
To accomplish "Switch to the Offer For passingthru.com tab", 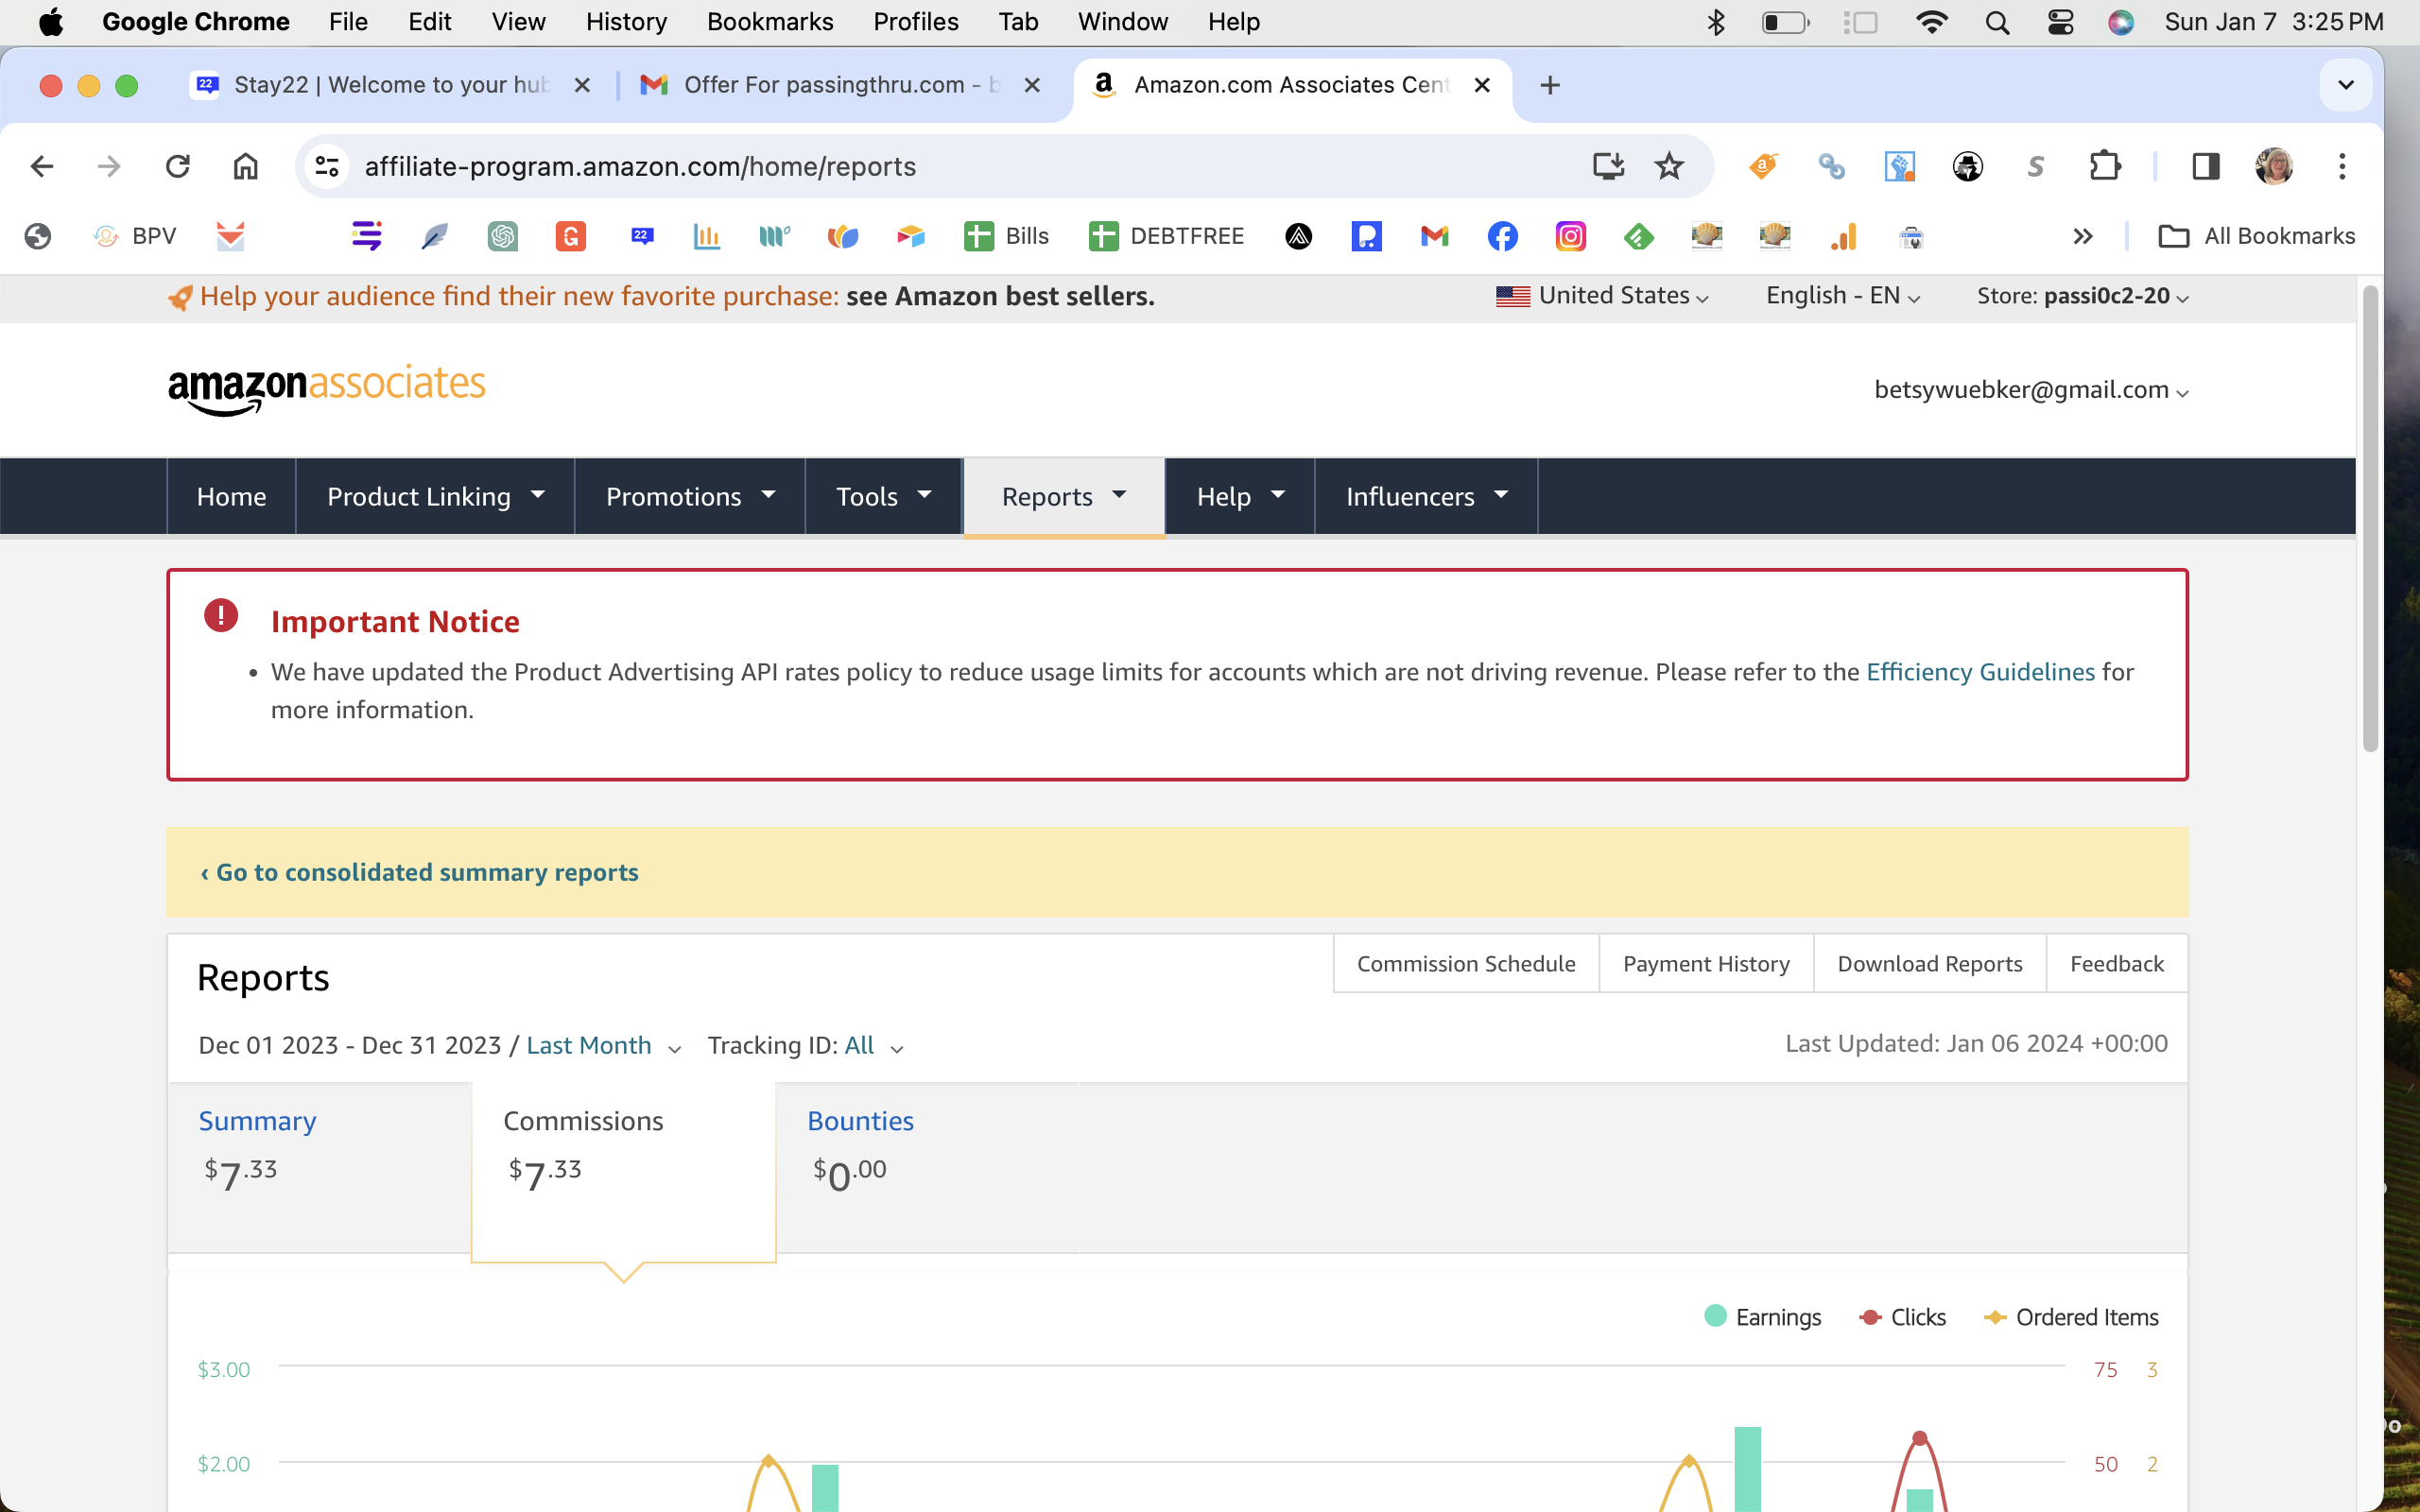I will 840,85.
